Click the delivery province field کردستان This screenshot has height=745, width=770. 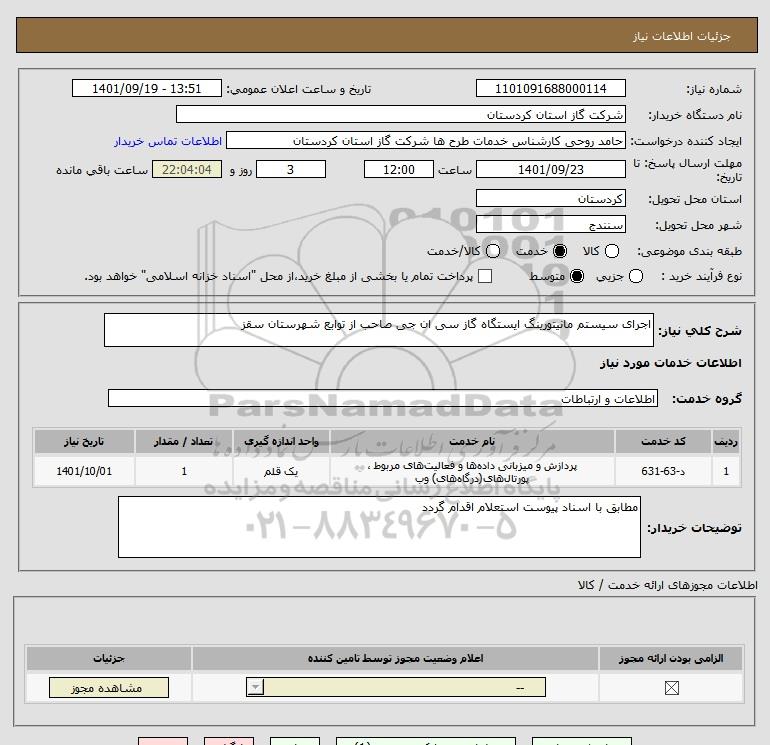click(x=550, y=198)
